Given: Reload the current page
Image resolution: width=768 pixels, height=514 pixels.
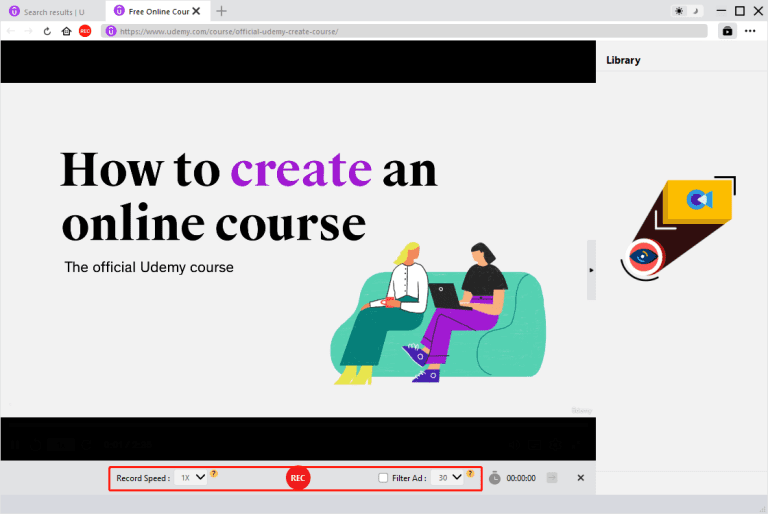Looking at the screenshot, I should (47, 31).
